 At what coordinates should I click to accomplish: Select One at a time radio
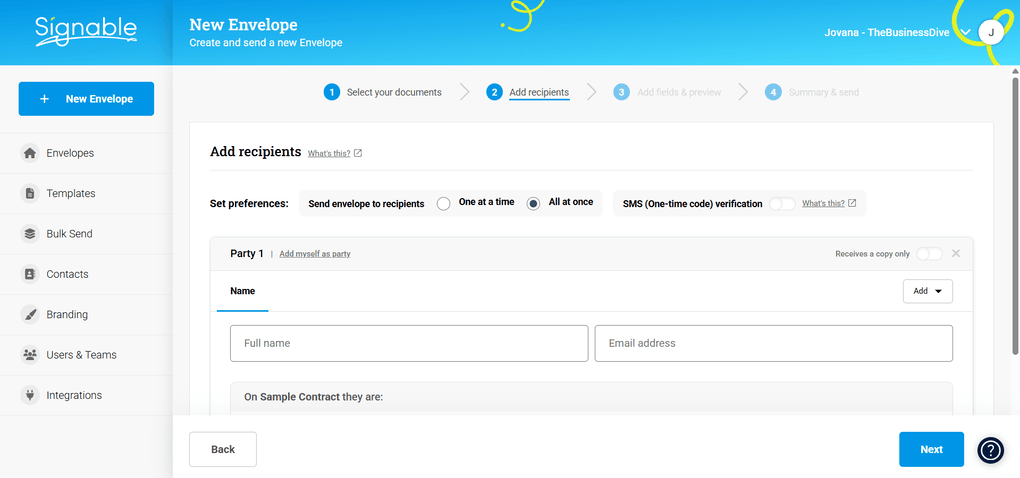(x=444, y=204)
